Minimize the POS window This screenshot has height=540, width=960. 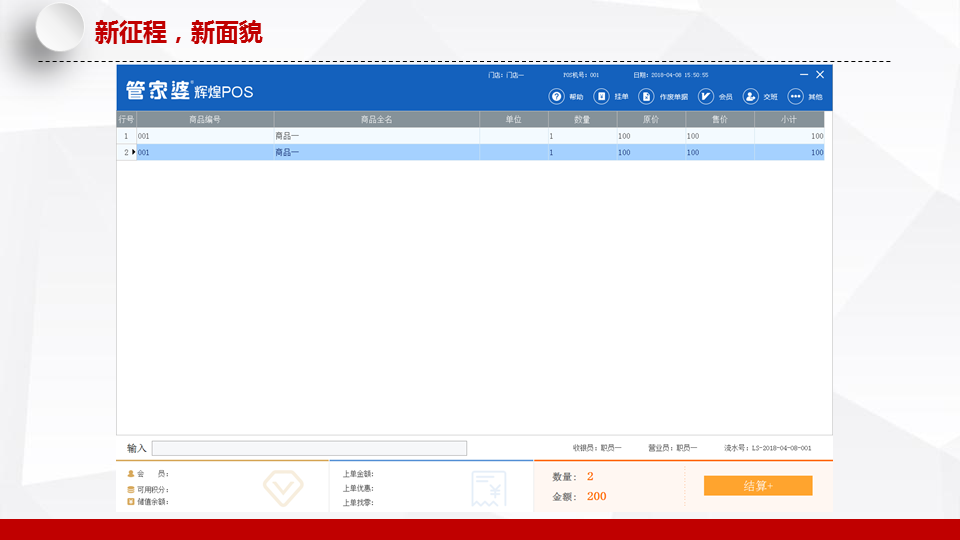(x=804, y=75)
